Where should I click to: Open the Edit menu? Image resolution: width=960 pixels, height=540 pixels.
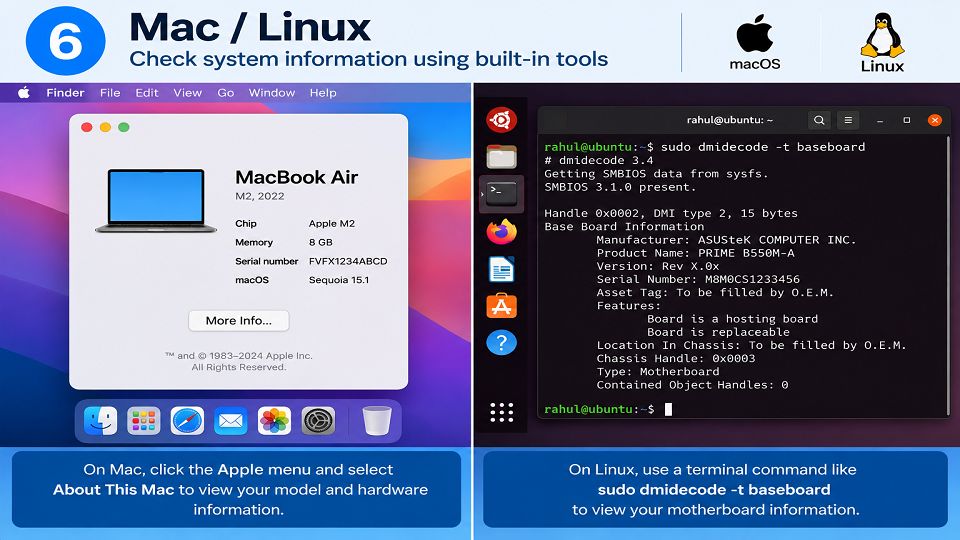[147, 92]
